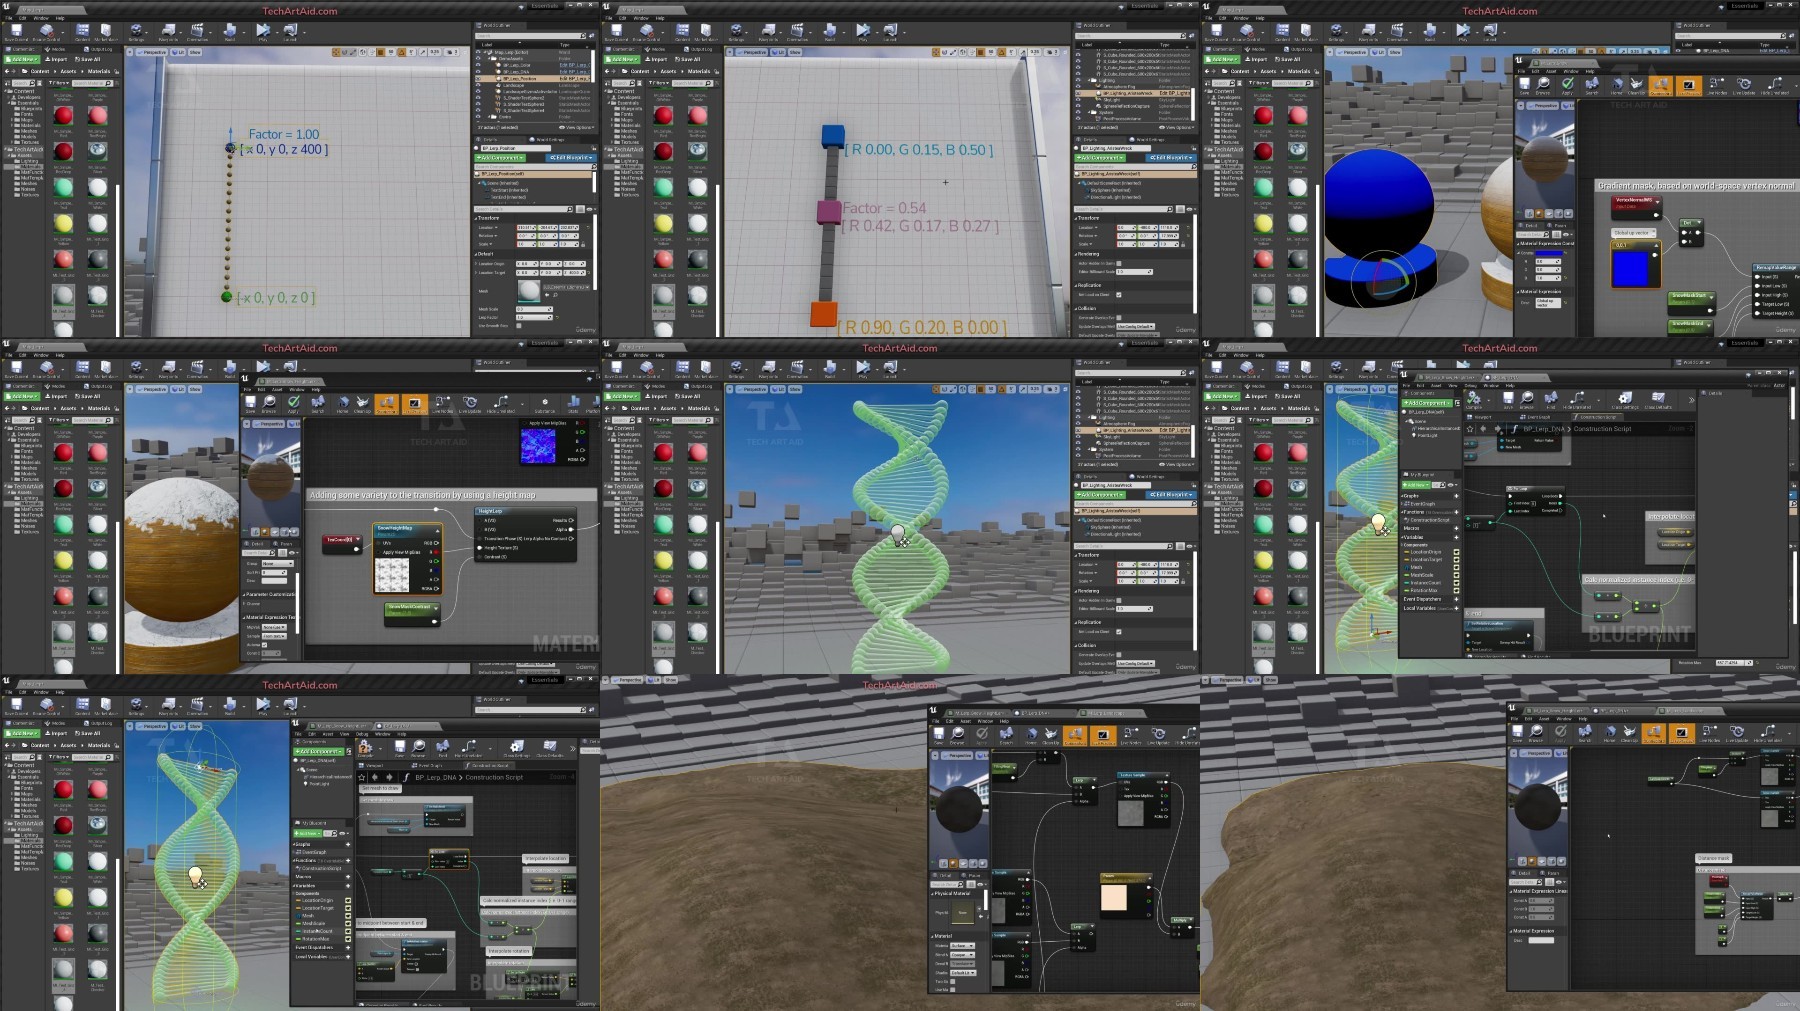Hide BP_Lighting actor via eye in RGB cubes outliner
Viewport: 1800px width, 1011px height.
click(x=1078, y=93)
